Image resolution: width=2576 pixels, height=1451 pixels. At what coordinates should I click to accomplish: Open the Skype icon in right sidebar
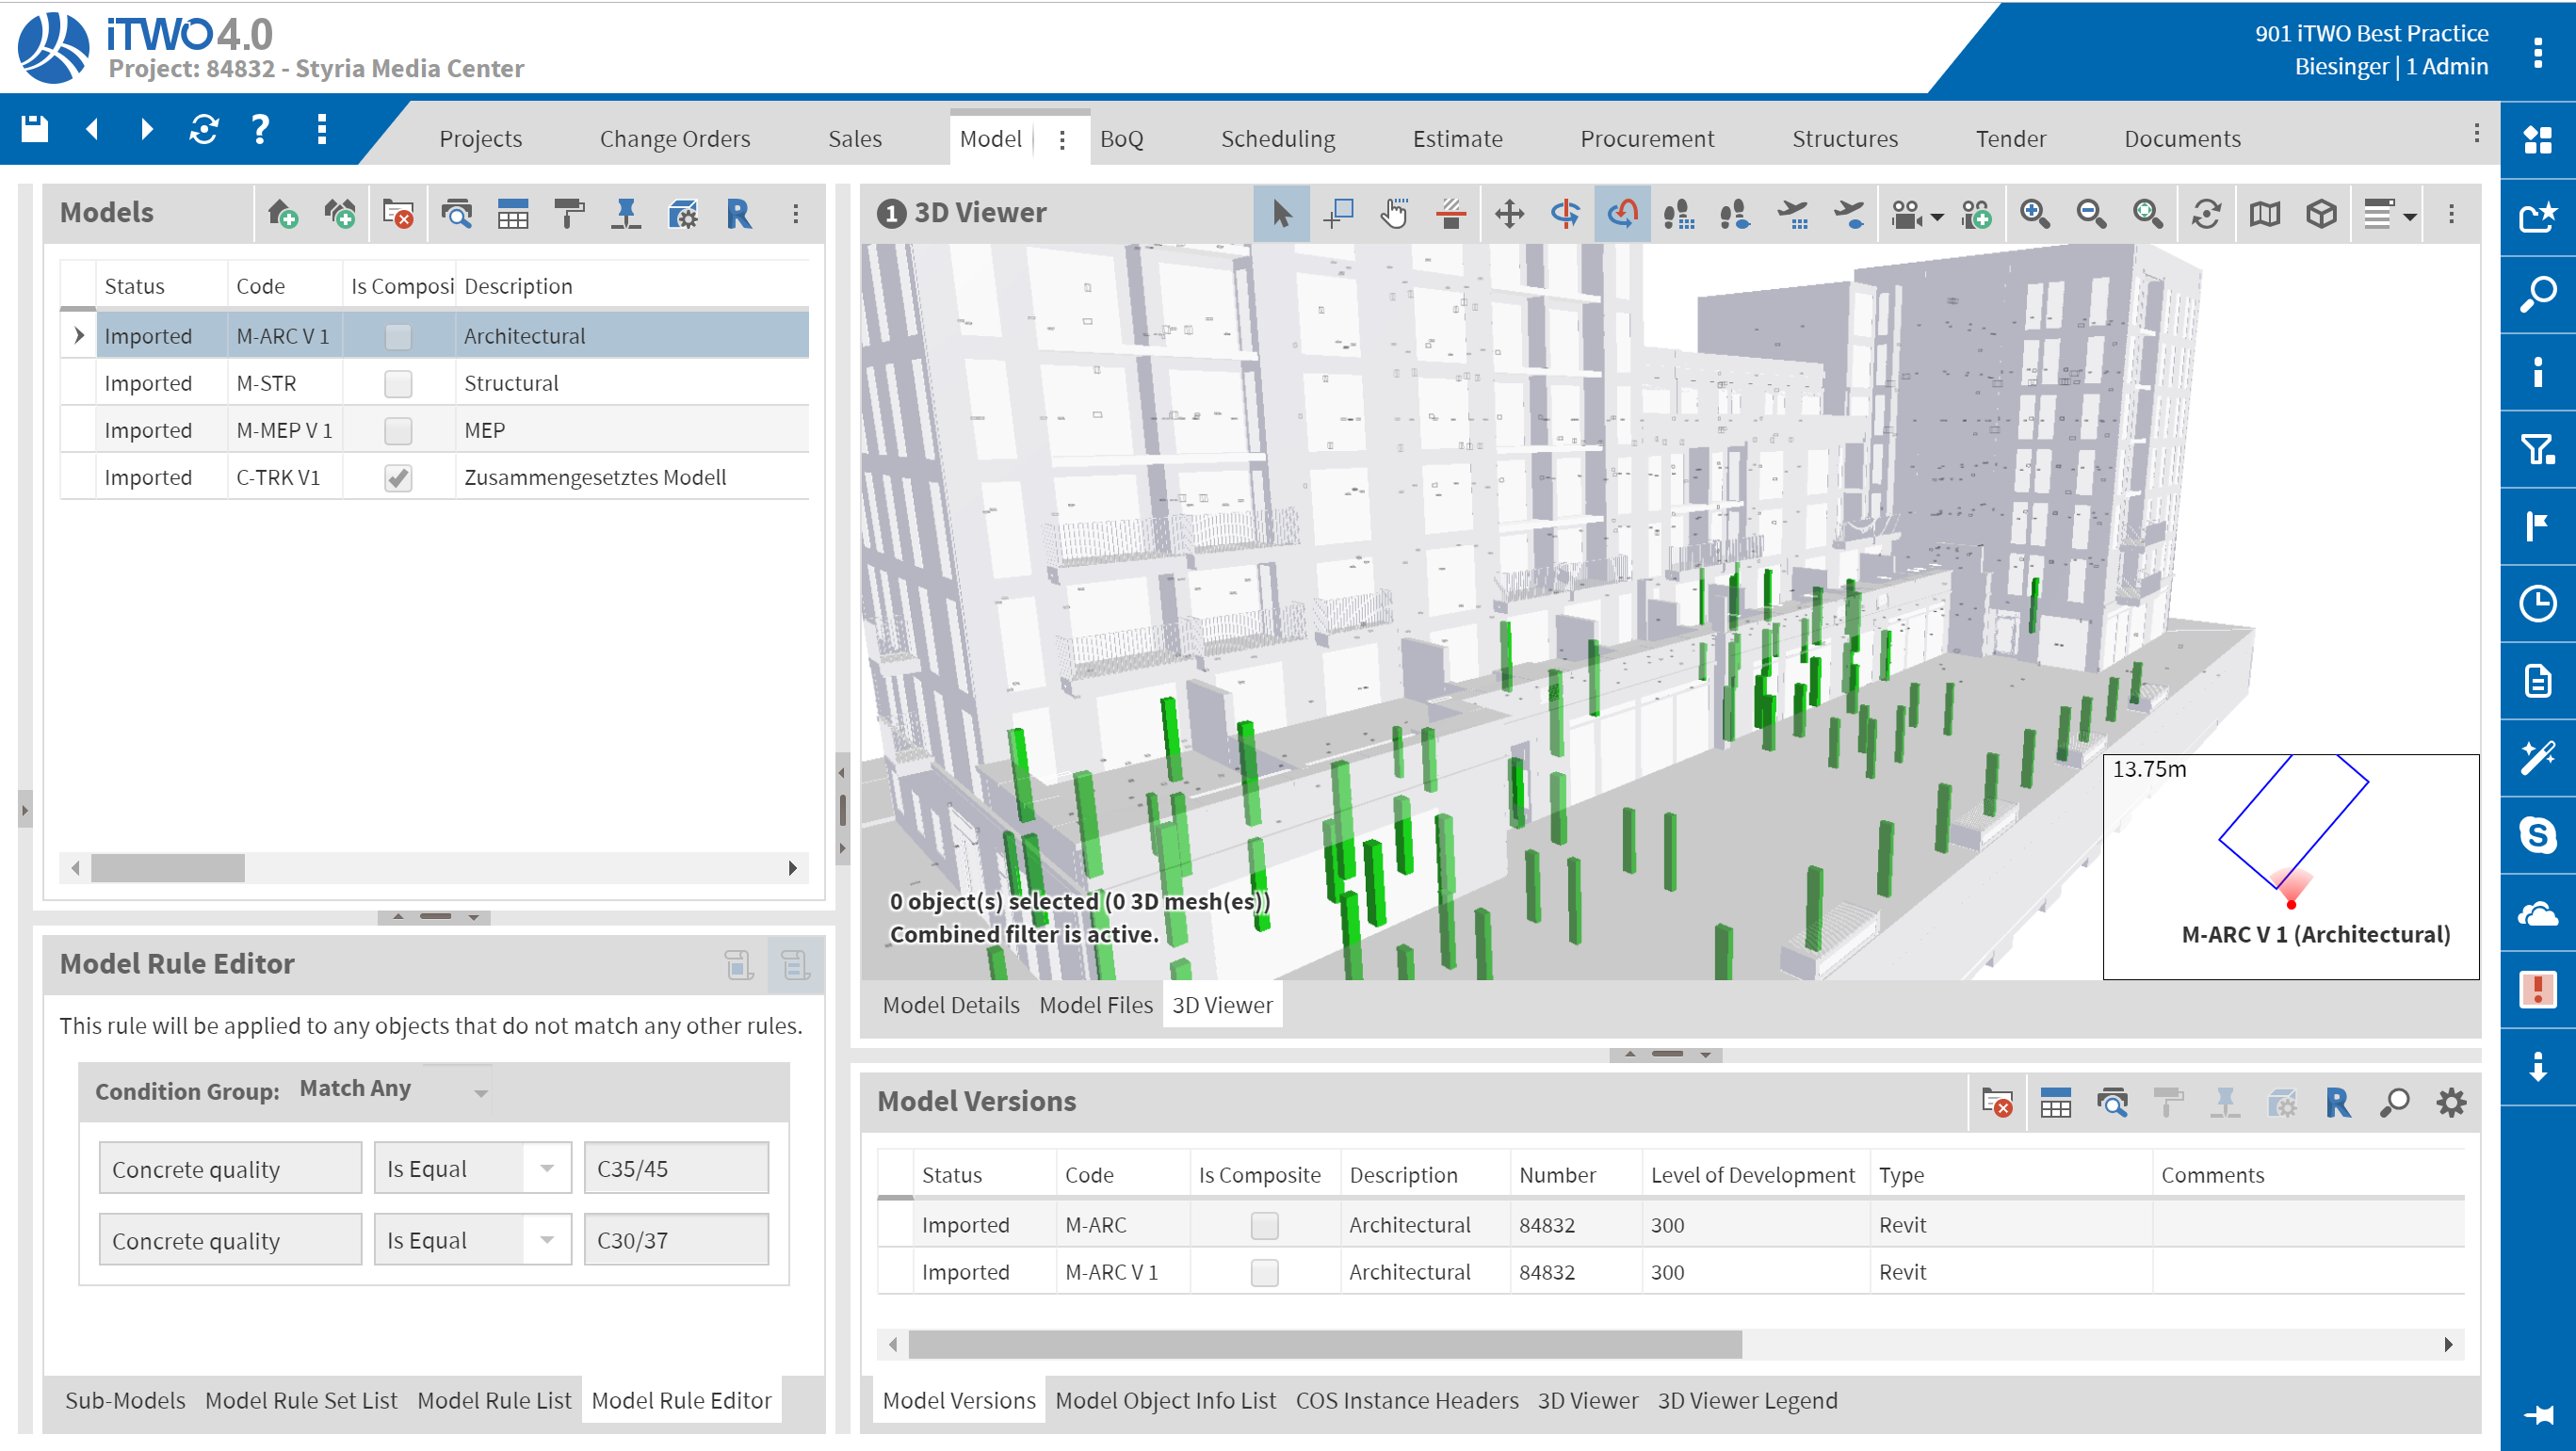pos(2537,835)
